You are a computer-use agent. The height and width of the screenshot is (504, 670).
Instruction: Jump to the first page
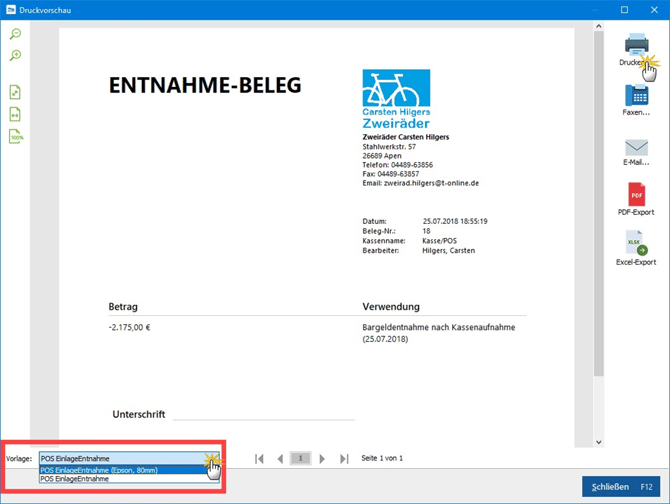tap(259, 459)
